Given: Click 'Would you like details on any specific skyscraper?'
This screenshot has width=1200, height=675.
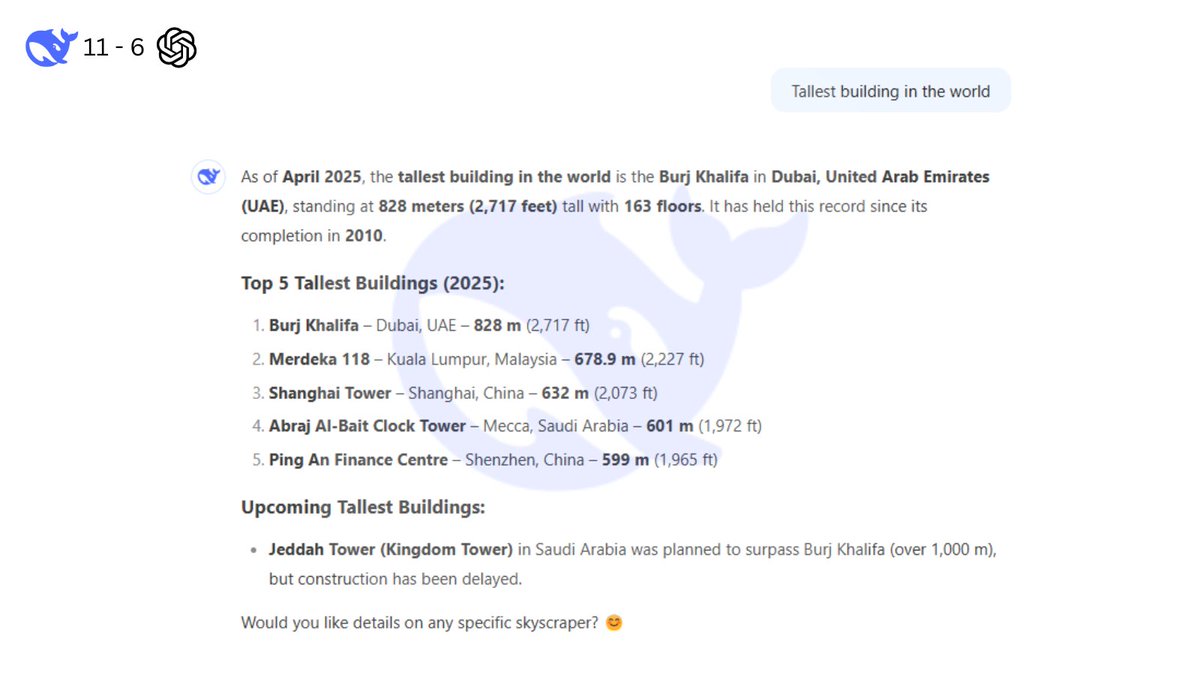Looking at the screenshot, I should point(420,622).
